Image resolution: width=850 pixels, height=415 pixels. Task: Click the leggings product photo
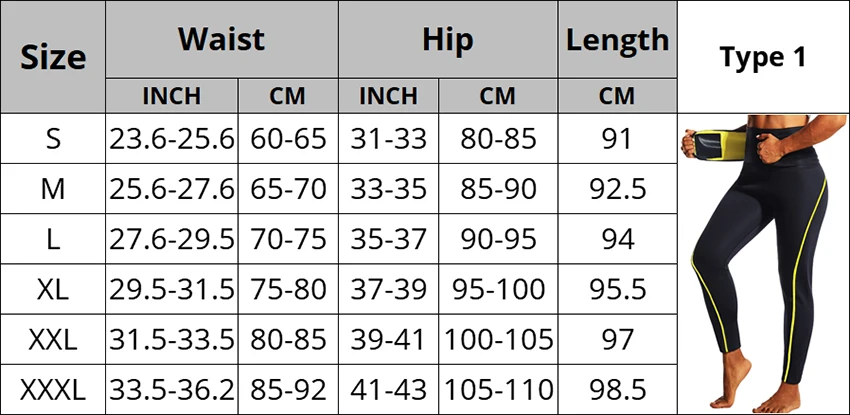[762, 264]
